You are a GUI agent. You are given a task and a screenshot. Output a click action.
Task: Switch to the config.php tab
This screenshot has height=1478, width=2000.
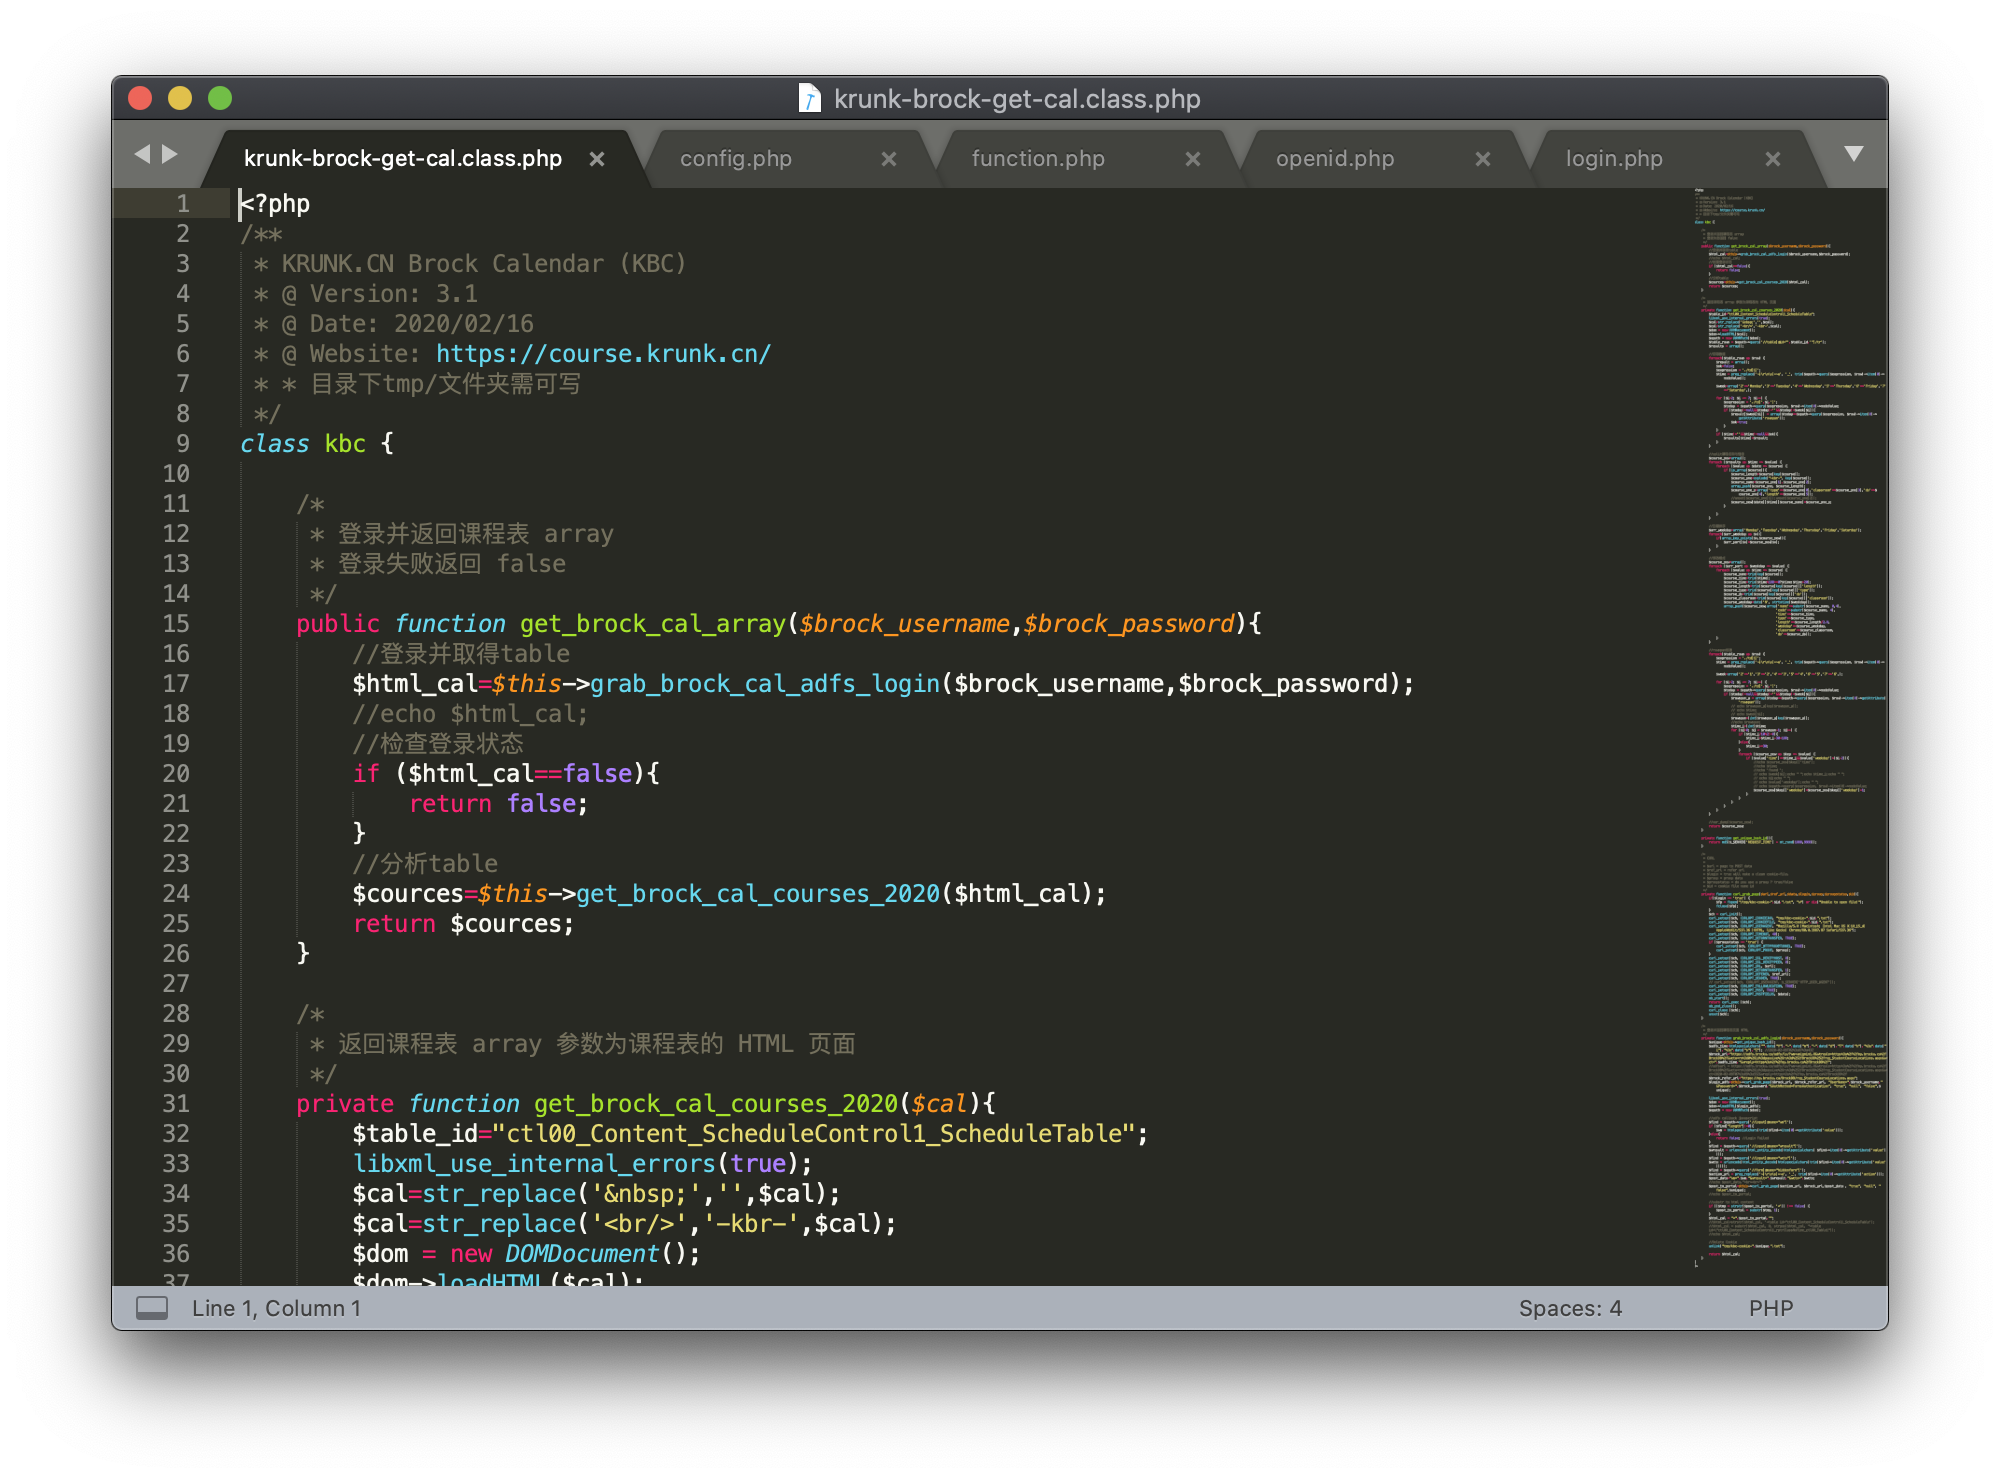[x=736, y=159]
